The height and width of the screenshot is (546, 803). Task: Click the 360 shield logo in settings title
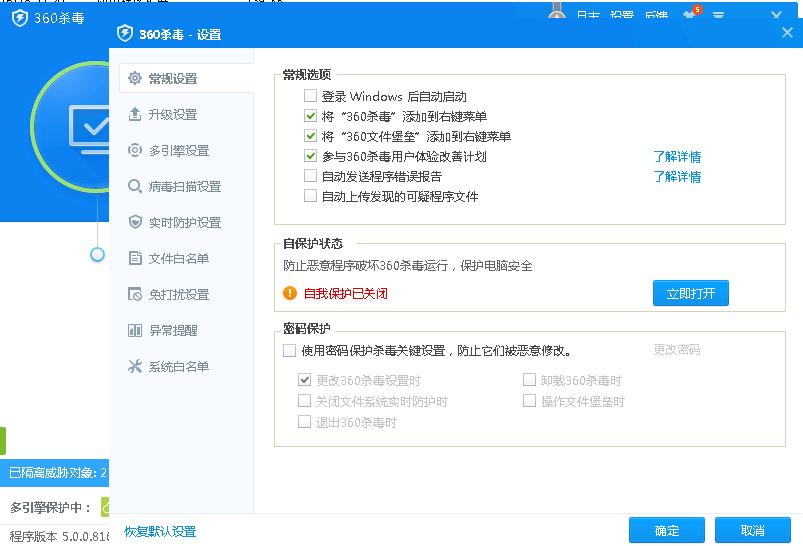point(125,34)
